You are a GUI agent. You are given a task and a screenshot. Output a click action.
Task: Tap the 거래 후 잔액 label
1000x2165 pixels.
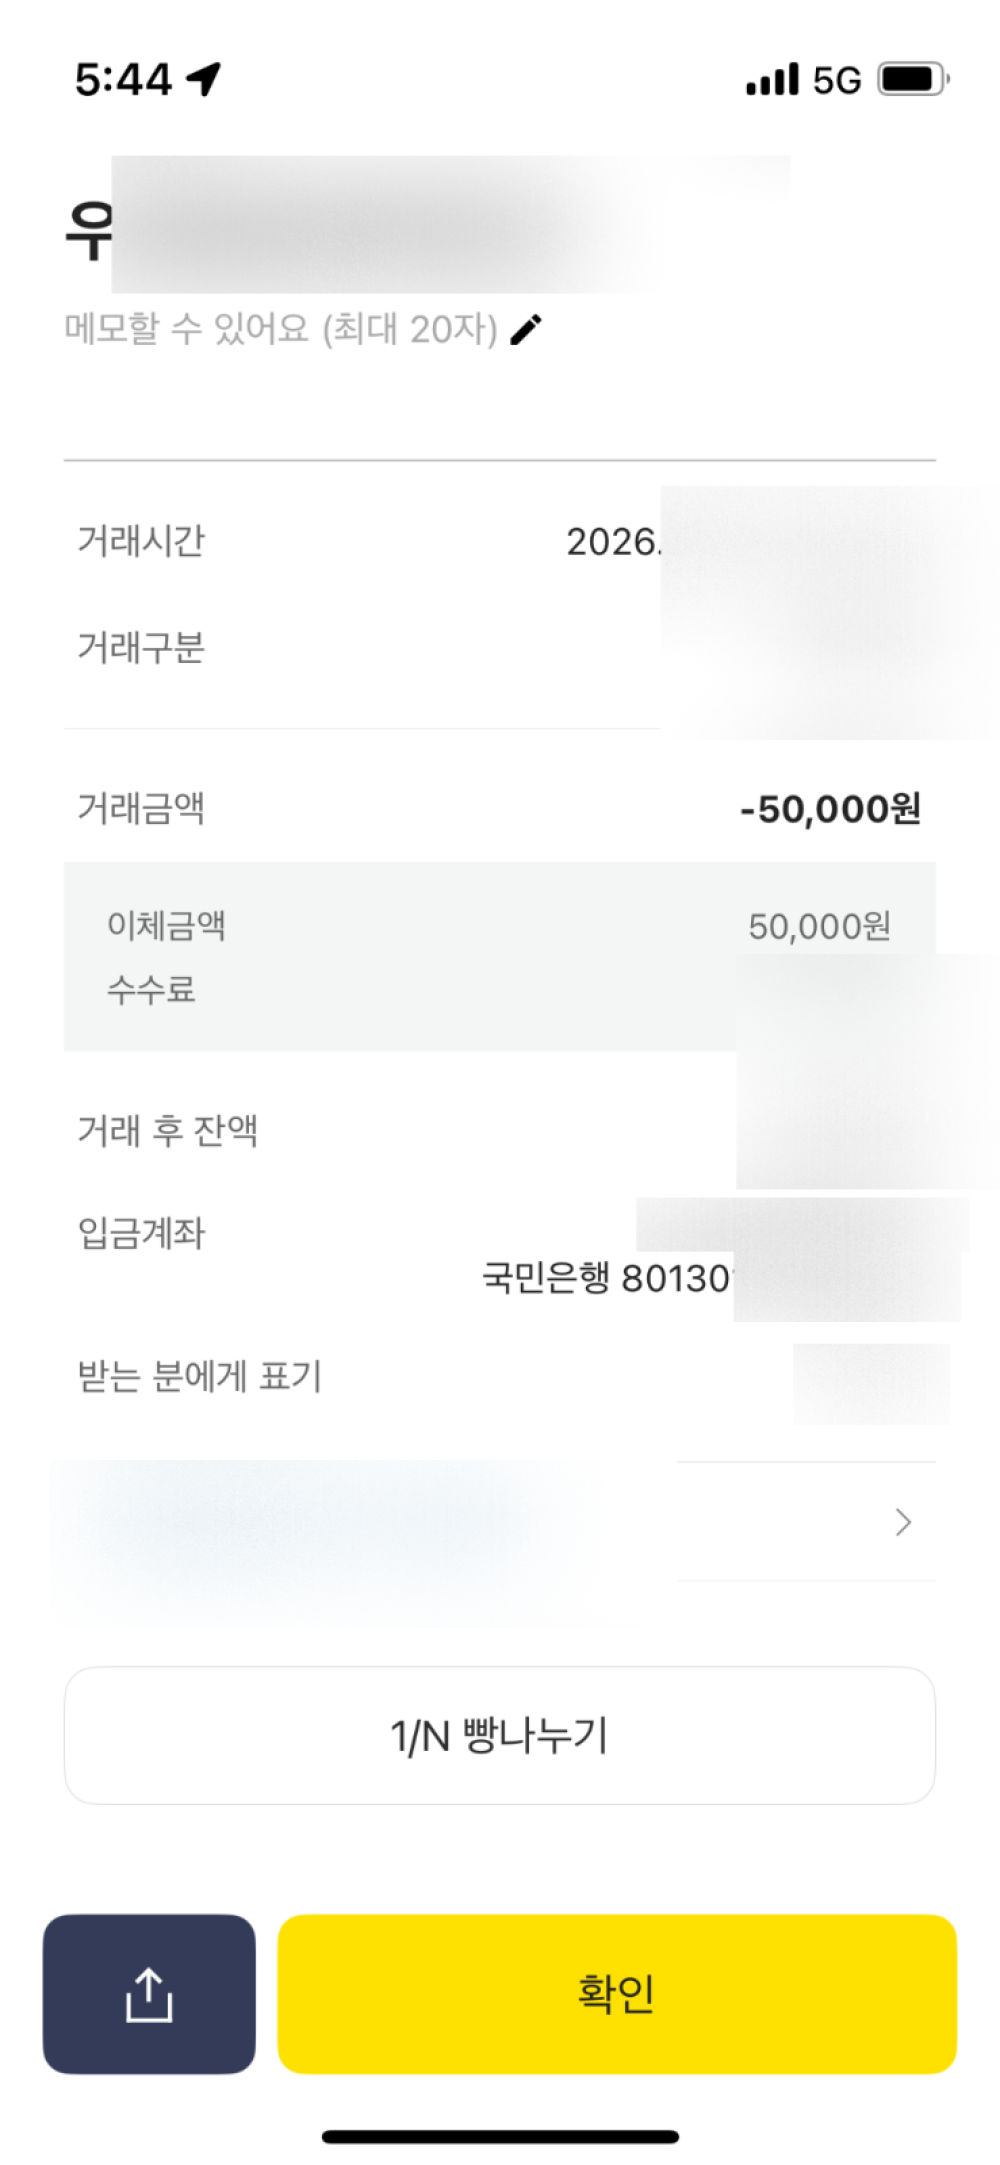click(x=168, y=1131)
